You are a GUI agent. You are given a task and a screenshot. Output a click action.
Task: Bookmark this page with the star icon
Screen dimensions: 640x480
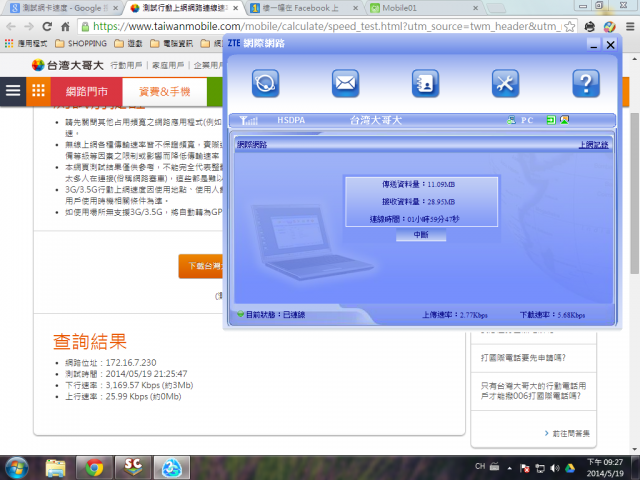click(570, 27)
